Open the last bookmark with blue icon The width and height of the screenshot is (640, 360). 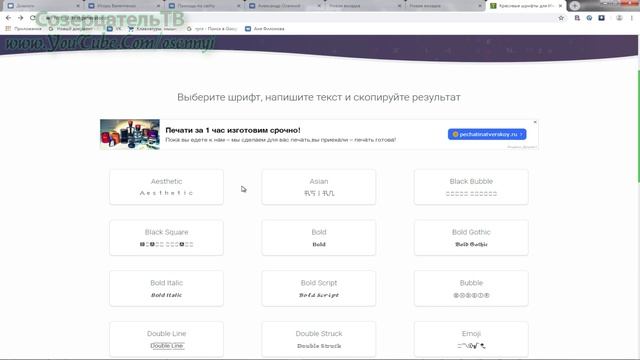click(x=264, y=29)
